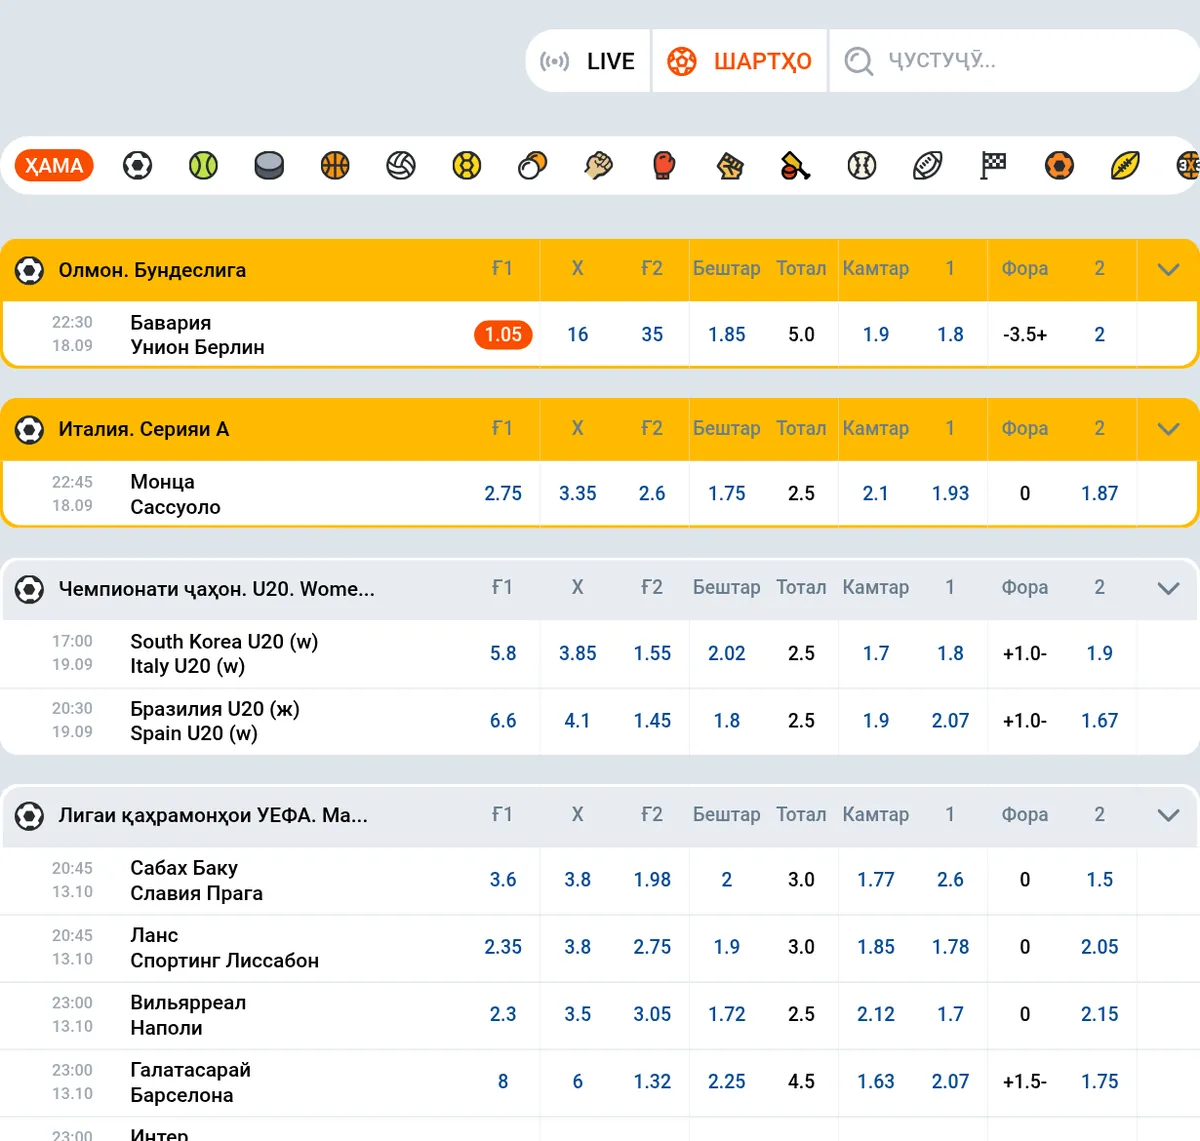Select the ҲАМА all-sports filter
The height and width of the screenshot is (1141, 1200).
(x=54, y=165)
